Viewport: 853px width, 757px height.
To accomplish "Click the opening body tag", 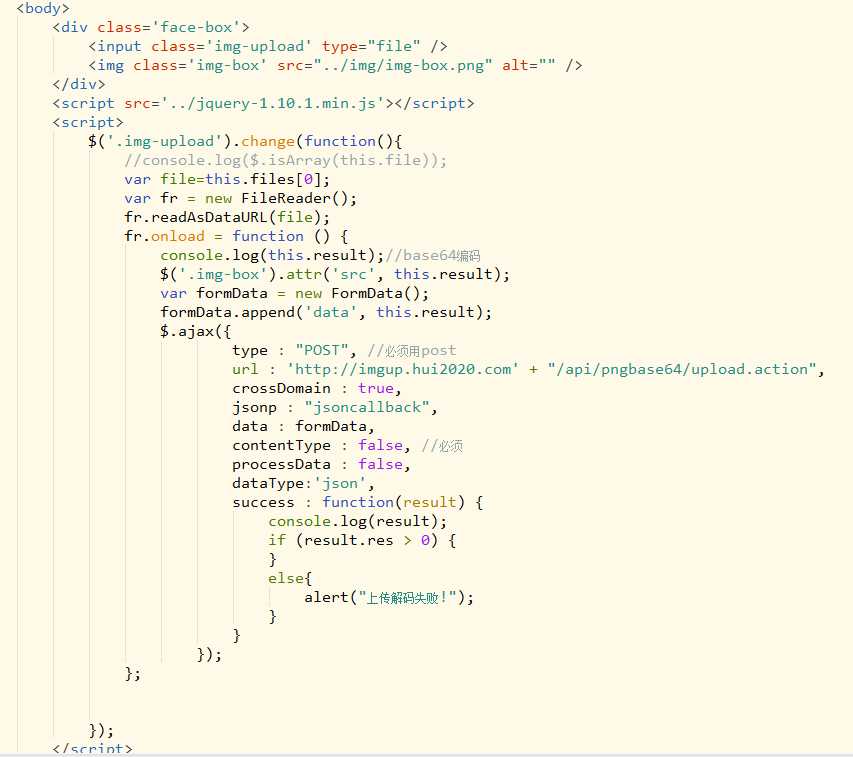I will click(43, 9).
